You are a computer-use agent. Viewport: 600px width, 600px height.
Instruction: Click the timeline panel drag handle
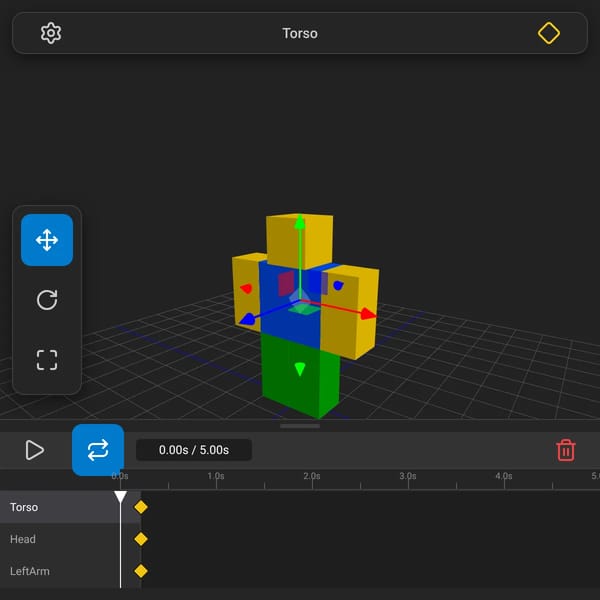click(x=300, y=426)
